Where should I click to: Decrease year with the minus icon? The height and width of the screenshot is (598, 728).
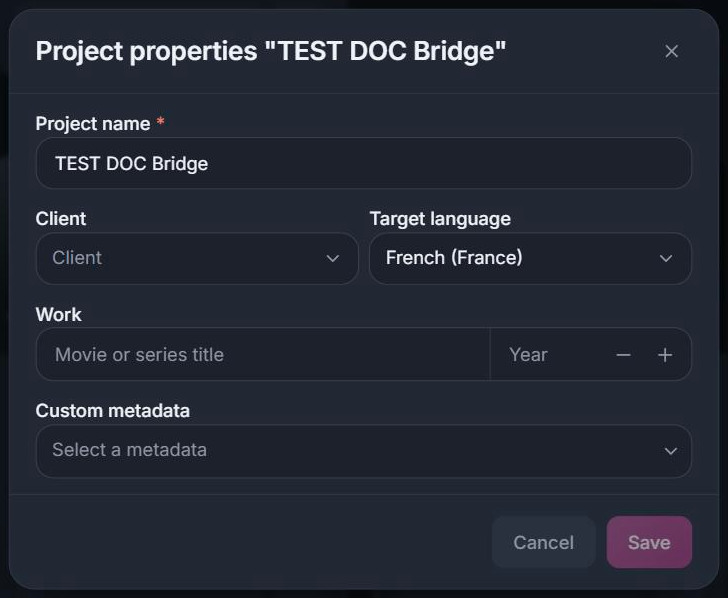point(624,355)
